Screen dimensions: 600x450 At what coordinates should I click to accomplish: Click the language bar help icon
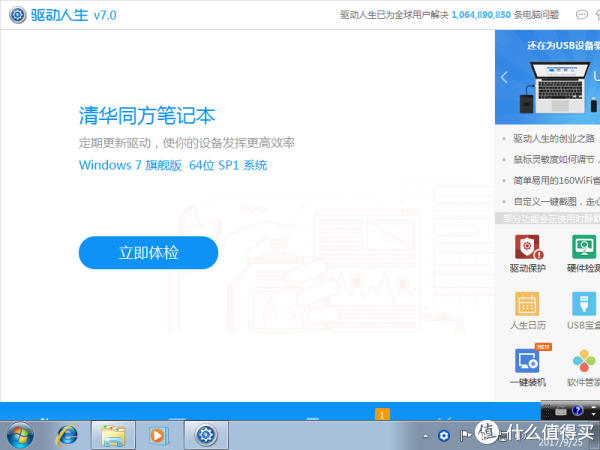coord(577,411)
